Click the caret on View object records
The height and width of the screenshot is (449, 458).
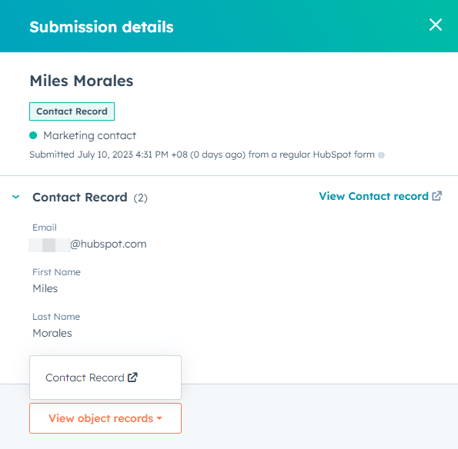pyautogui.click(x=159, y=418)
